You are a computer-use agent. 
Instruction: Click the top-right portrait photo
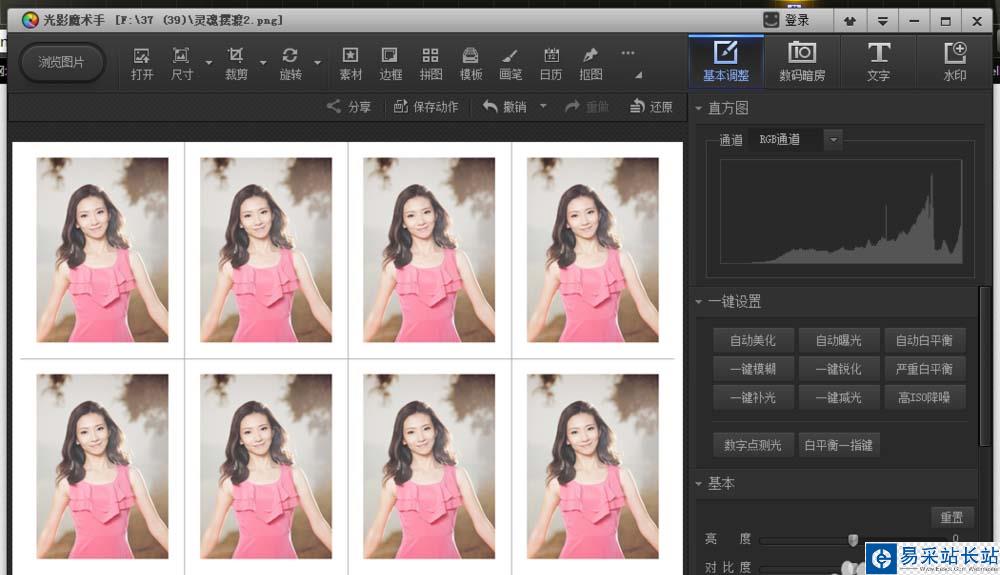(x=592, y=250)
